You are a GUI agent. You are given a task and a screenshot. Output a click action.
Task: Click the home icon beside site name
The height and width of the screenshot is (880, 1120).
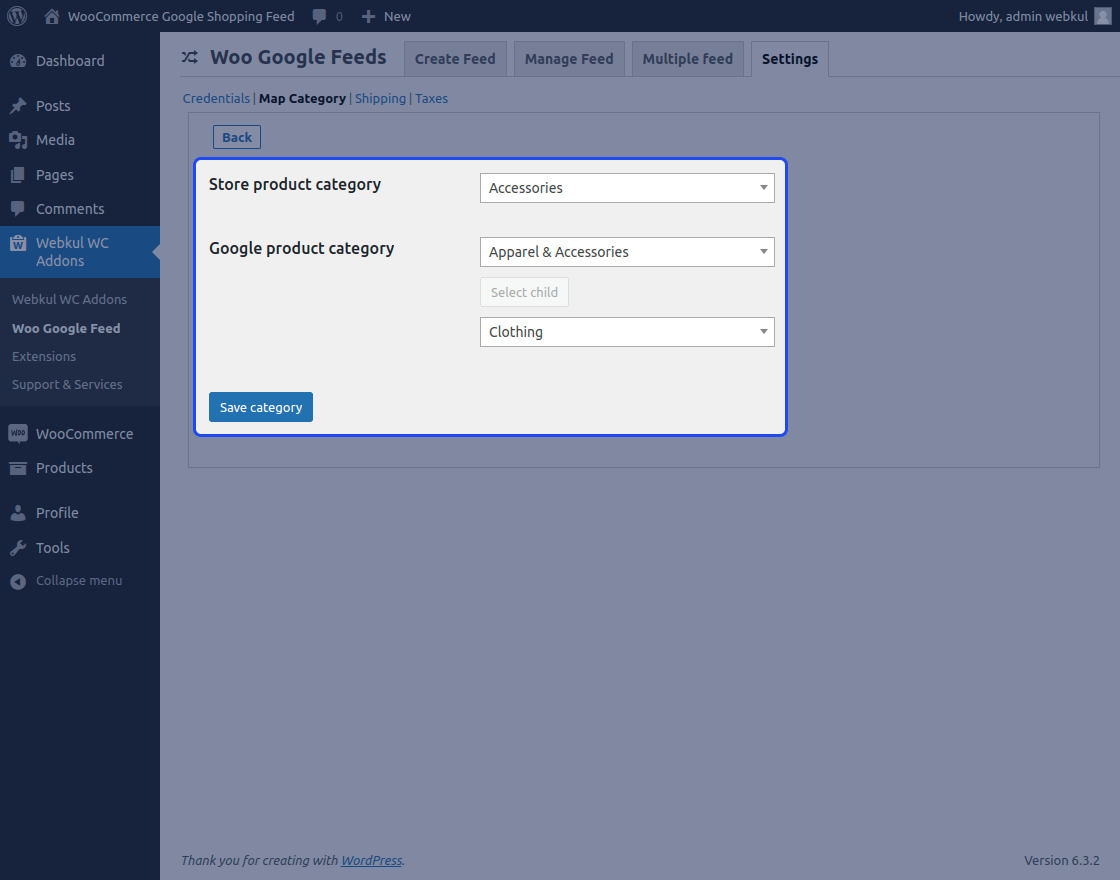coord(51,16)
